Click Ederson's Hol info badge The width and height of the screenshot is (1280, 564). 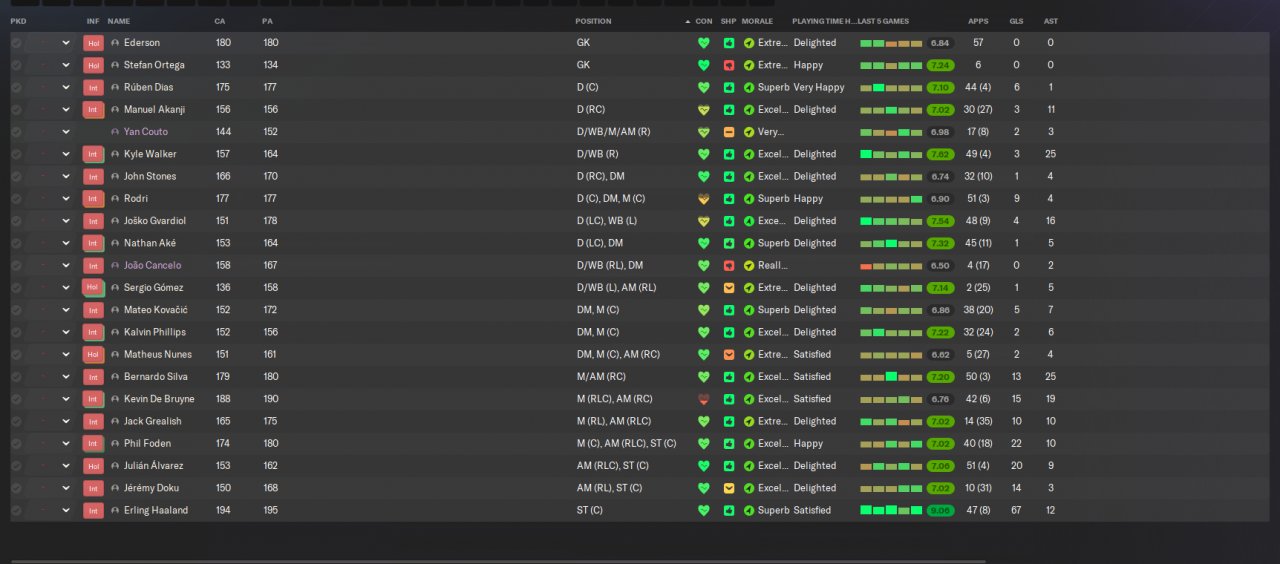click(x=93, y=43)
